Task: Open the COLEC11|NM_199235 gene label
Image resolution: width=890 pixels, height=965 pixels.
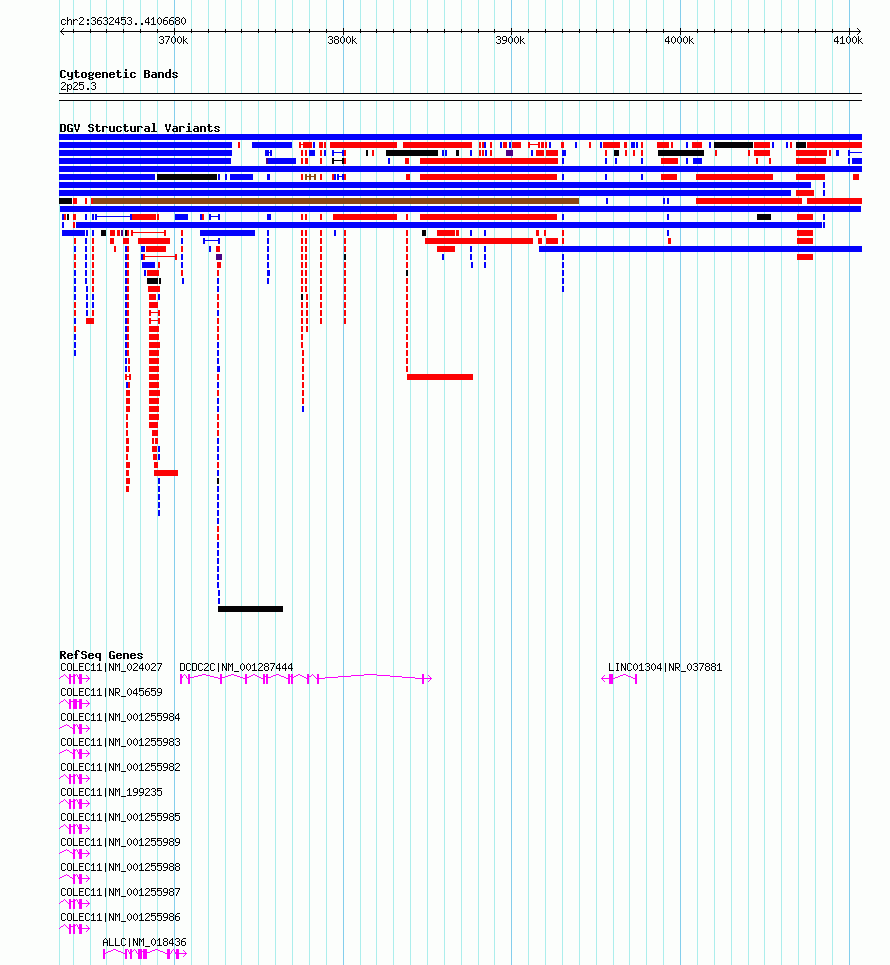Action: [111, 792]
